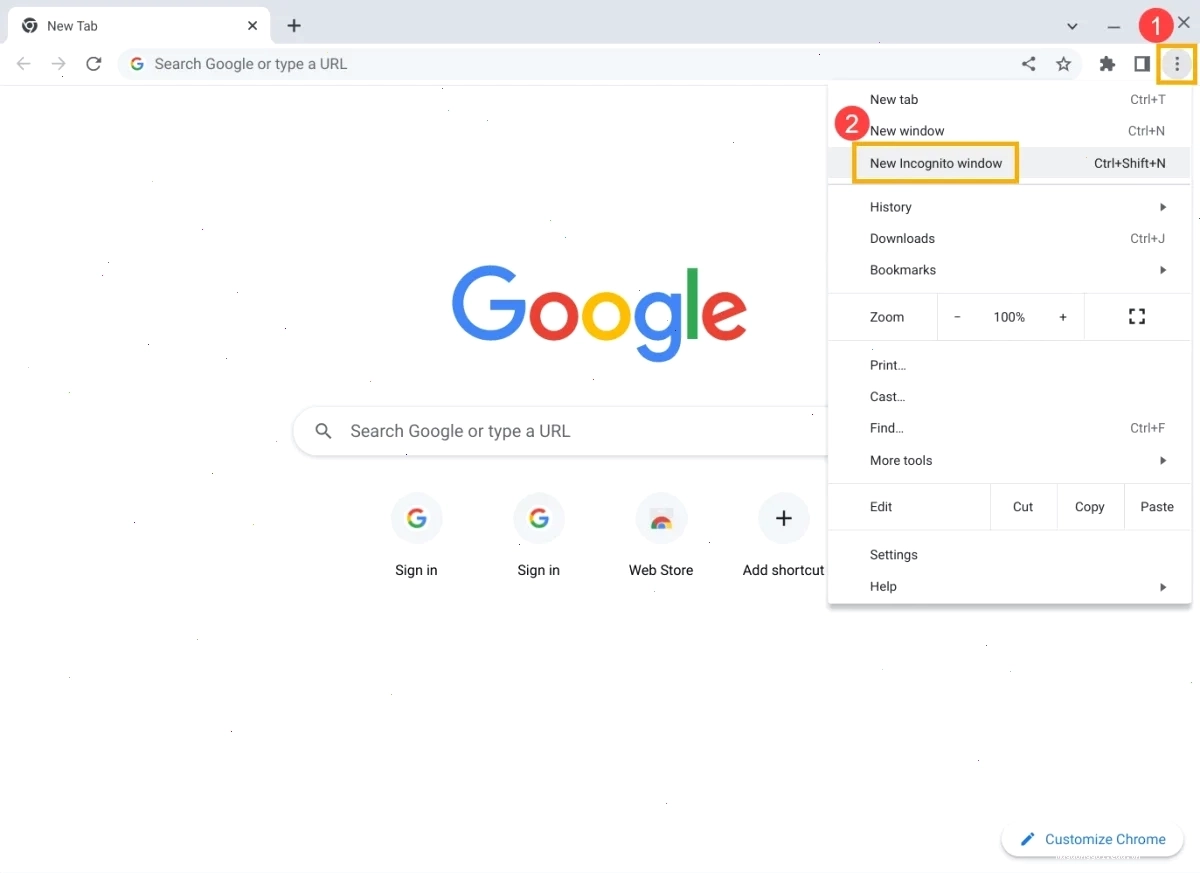The image size is (1200, 873).
Task: Click Copy in the Edit row
Action: tap(1090, 507)
